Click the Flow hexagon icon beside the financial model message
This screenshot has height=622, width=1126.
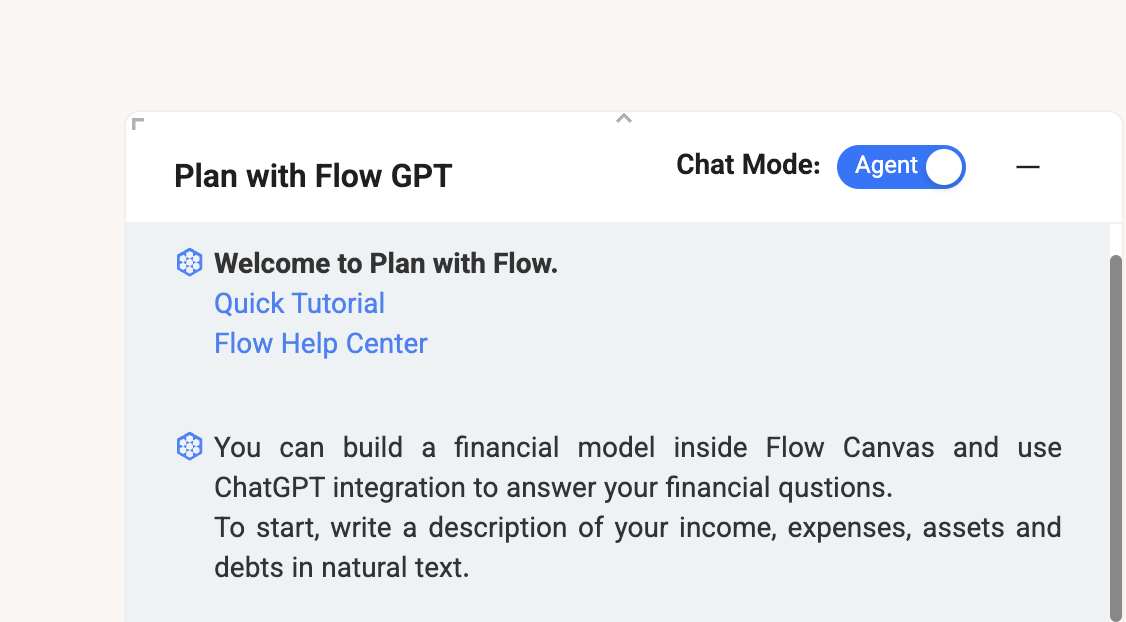tap(190, 446)
